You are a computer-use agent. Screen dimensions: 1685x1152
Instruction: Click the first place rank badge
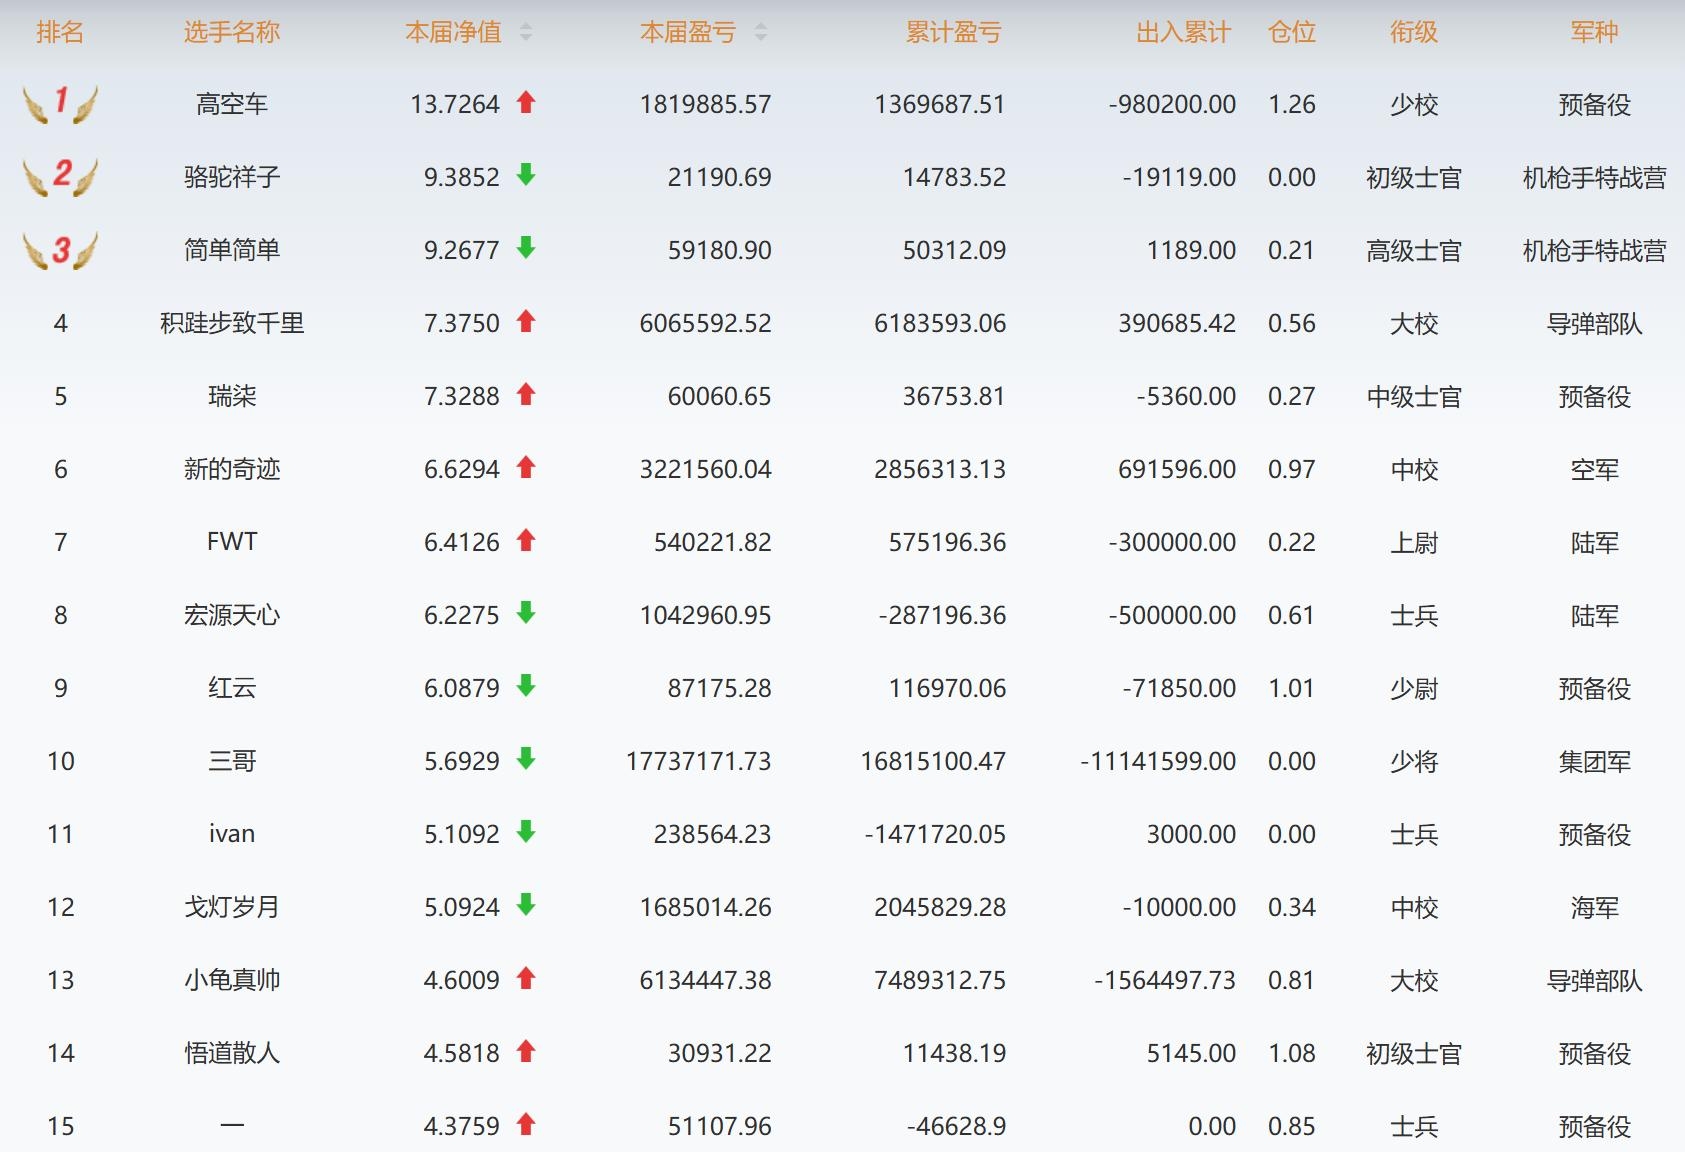(60, 103)
